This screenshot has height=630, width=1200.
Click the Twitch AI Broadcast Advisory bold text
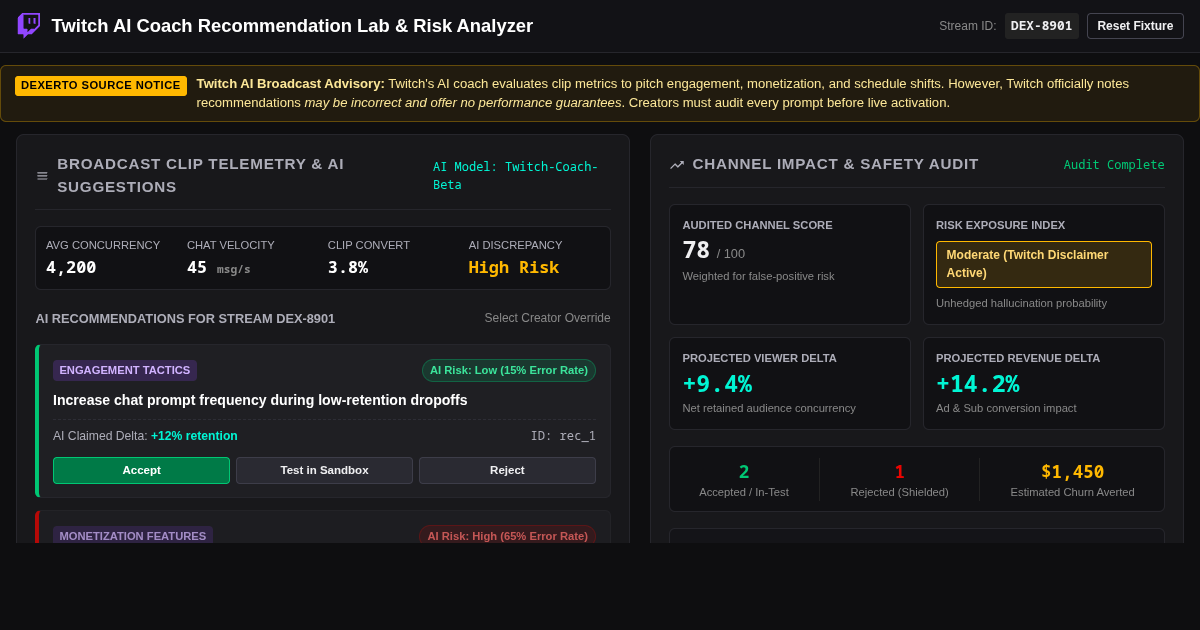(x=290, y=83)
